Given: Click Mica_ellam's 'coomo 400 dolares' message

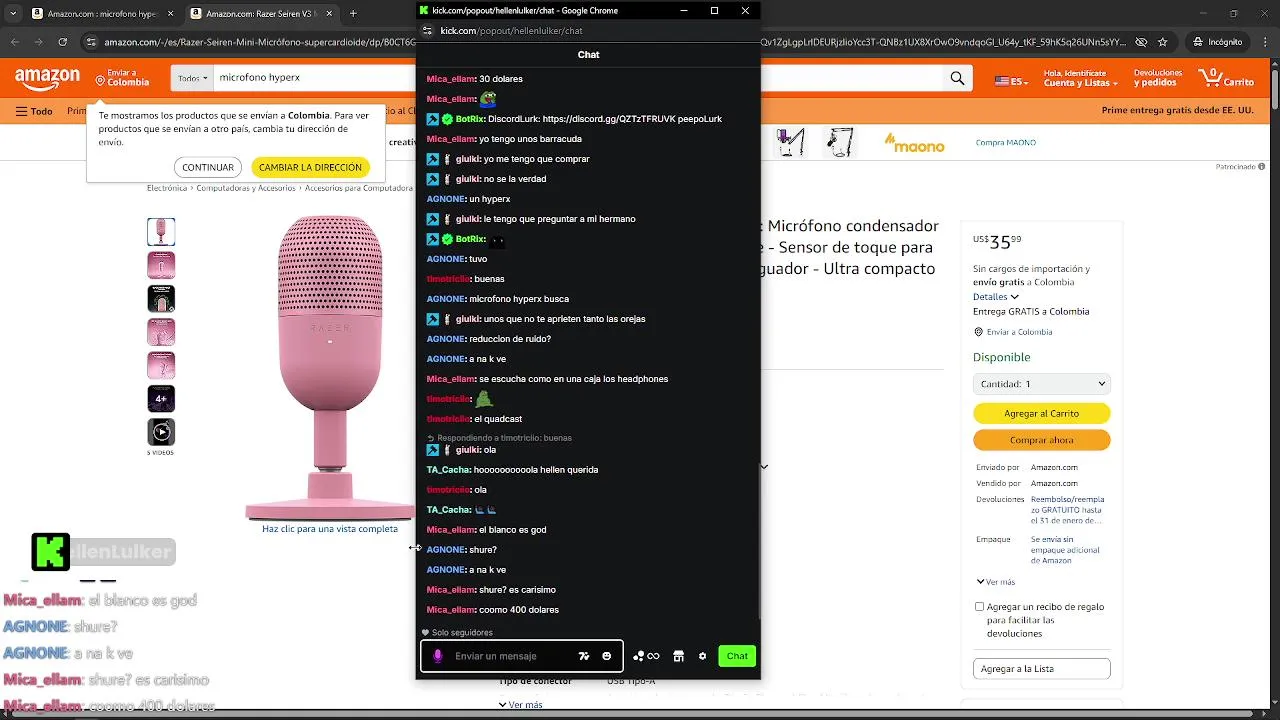Looking at the screenshot, I should click(493, 610).
